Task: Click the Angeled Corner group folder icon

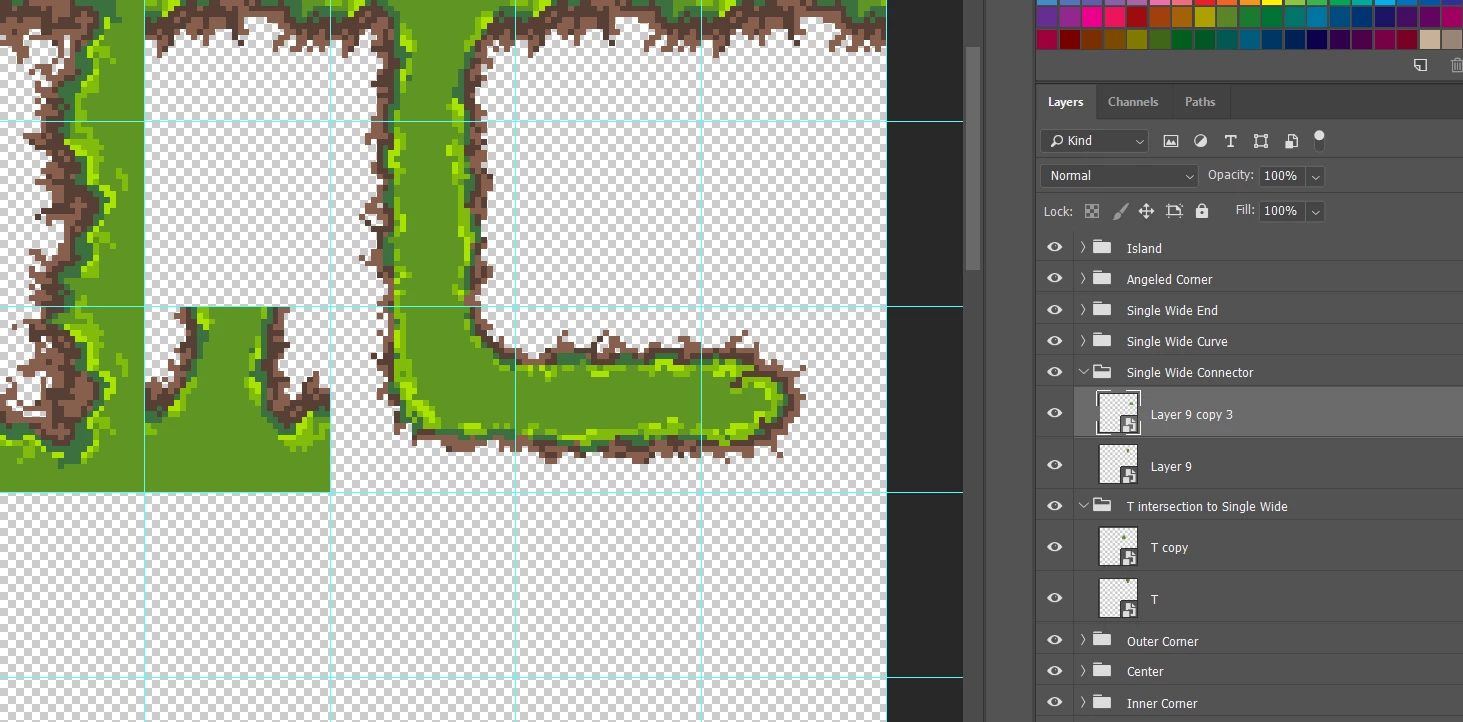Action: pos(1103,278)
